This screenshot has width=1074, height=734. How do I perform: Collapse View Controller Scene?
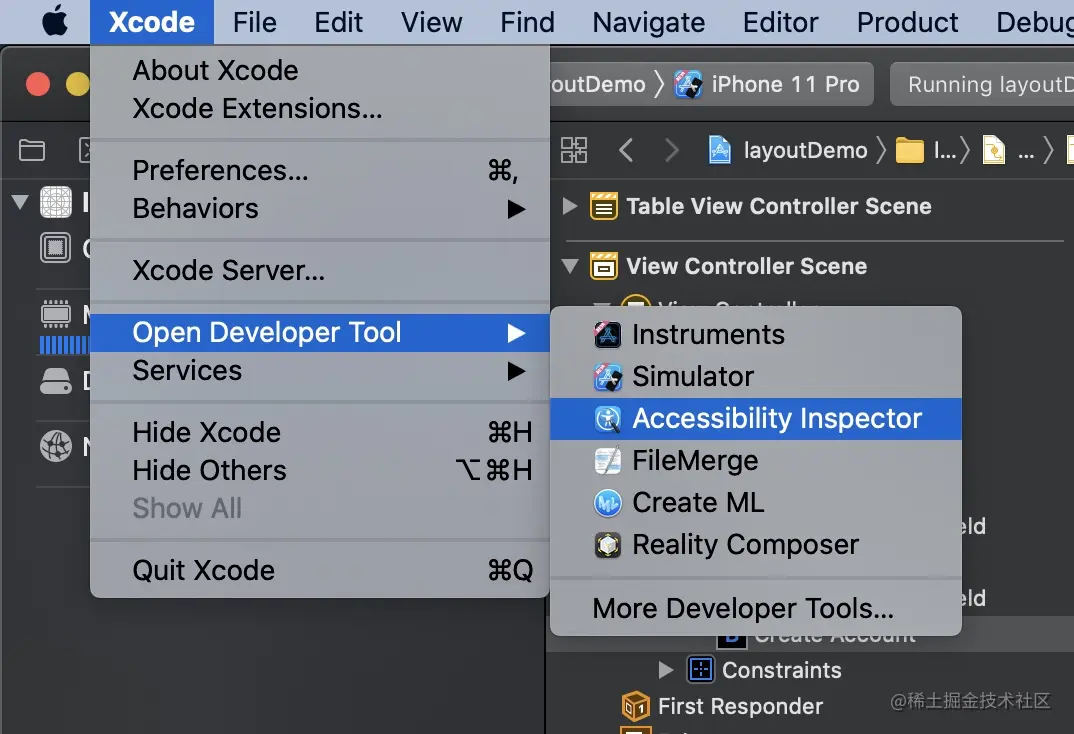570,267
